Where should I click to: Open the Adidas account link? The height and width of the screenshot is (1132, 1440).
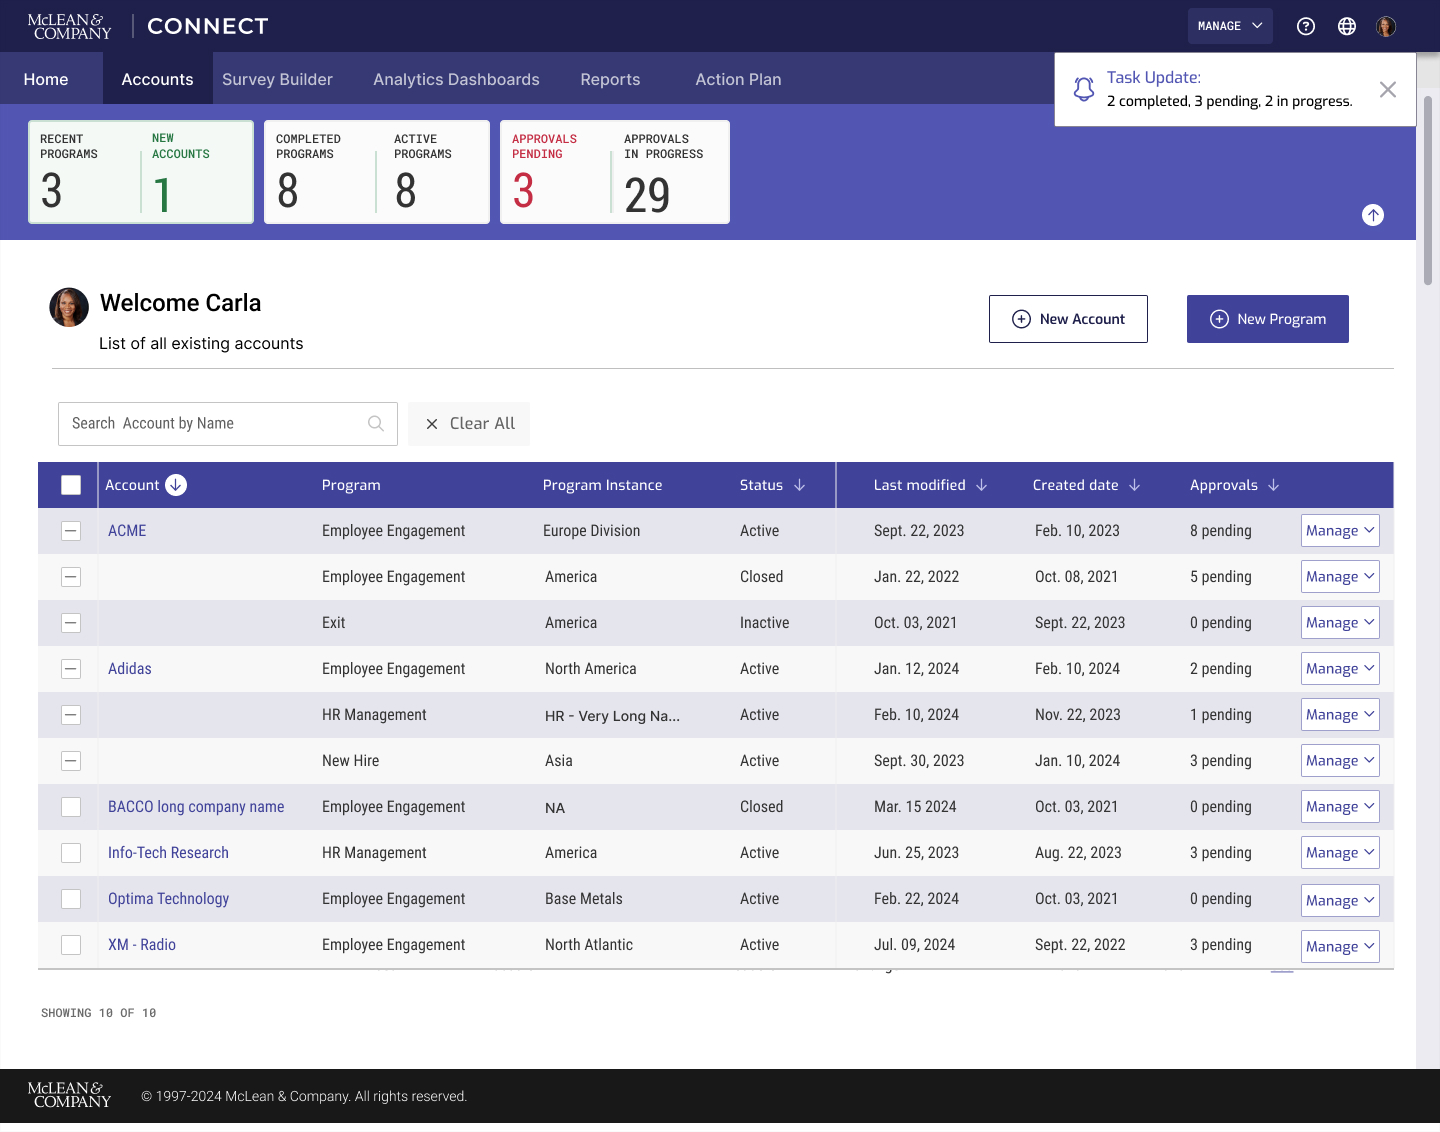(x=130, y=669)
